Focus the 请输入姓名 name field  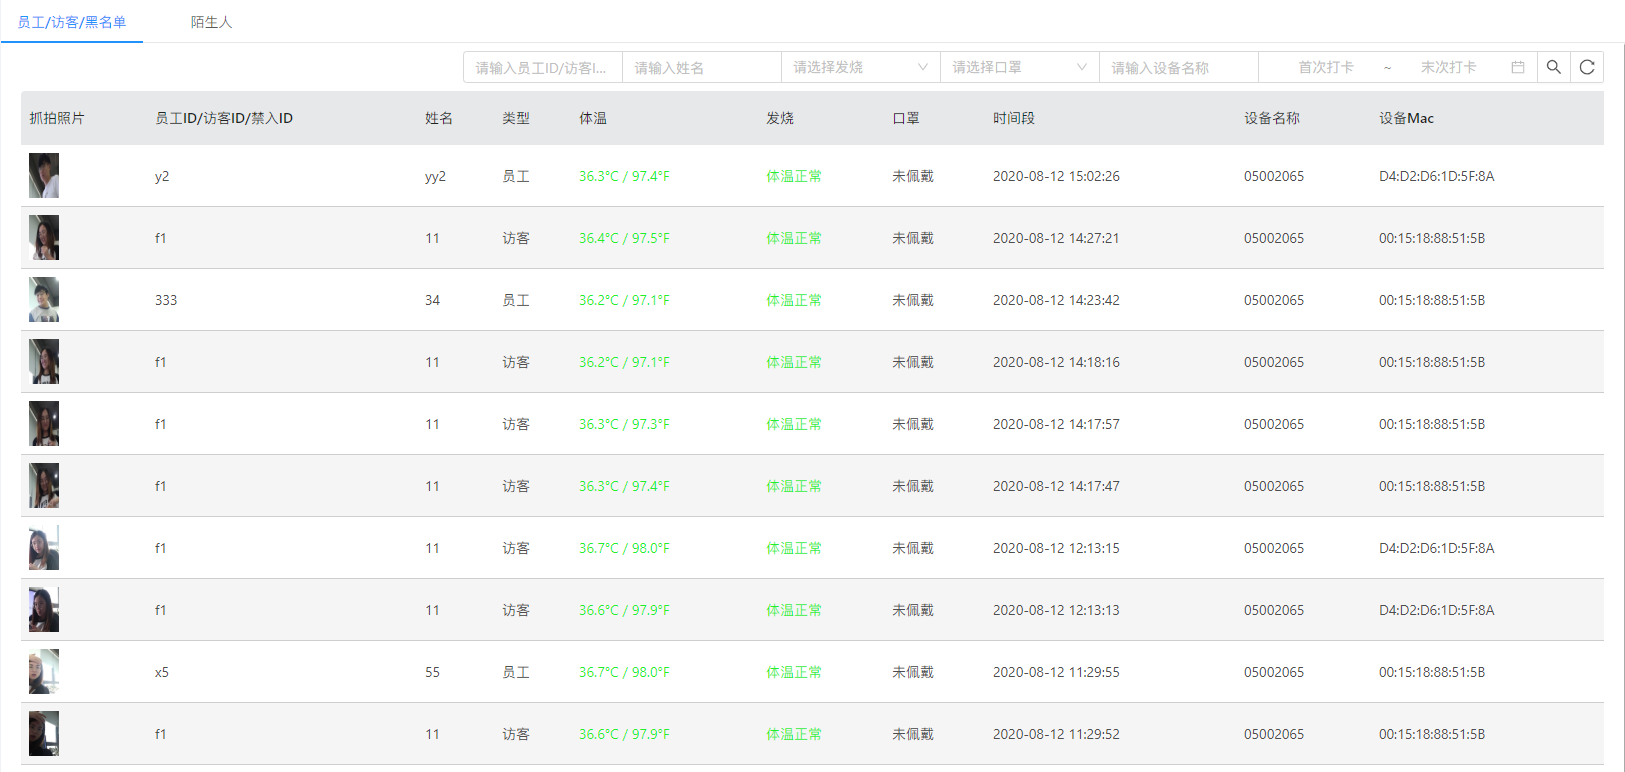(x=701, y=67)
